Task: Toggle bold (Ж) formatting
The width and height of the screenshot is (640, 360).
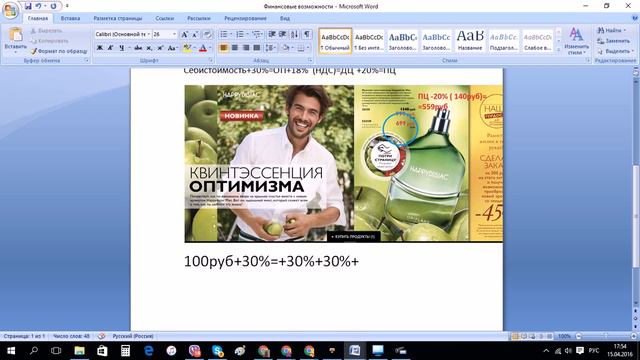Action: coord(100,48)
